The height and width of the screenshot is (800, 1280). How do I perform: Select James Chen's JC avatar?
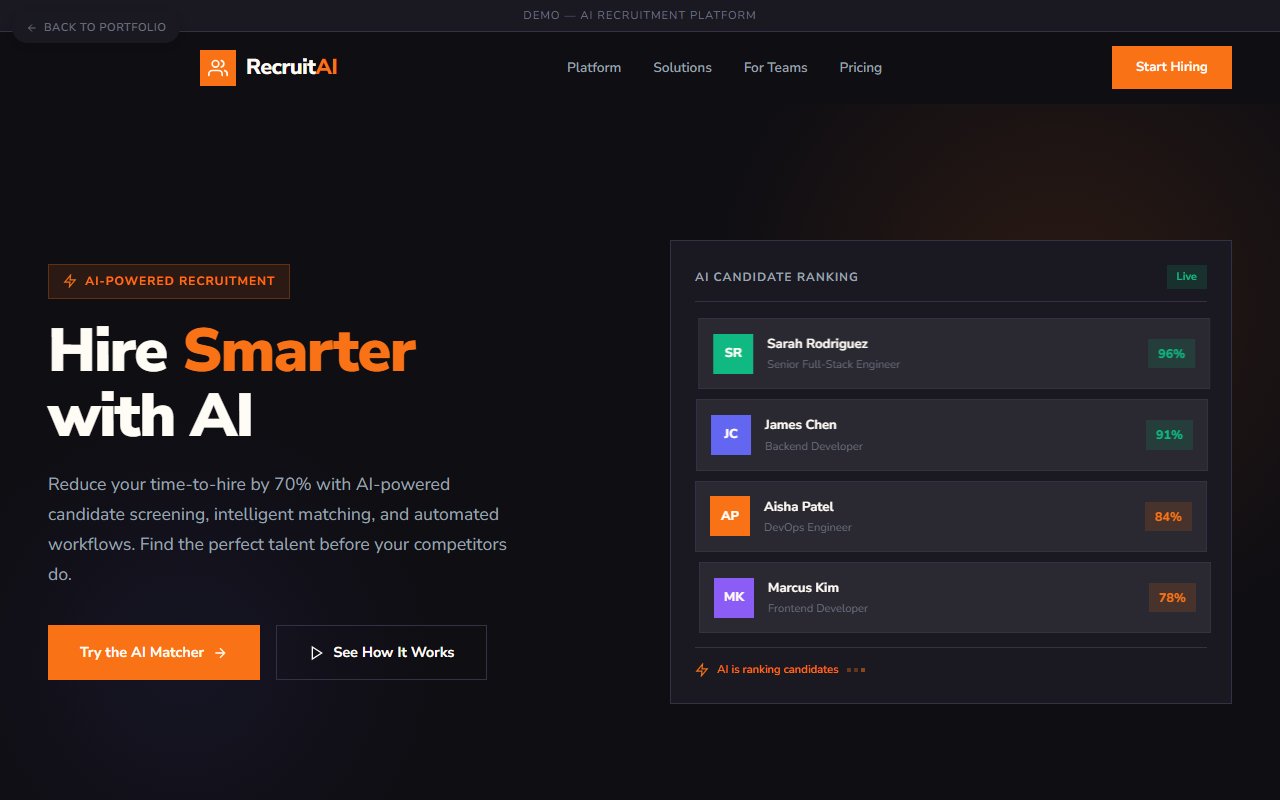731,434
